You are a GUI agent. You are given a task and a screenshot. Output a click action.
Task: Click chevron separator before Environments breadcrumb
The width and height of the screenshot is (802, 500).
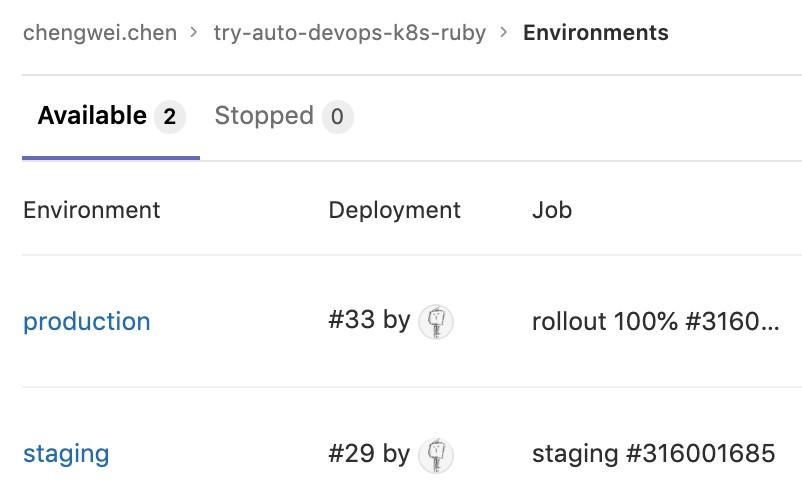click(x=504, y=33)
